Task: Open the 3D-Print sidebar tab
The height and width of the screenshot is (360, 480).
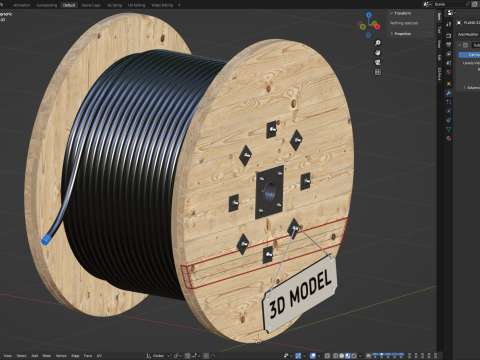Action: [439, 74]
